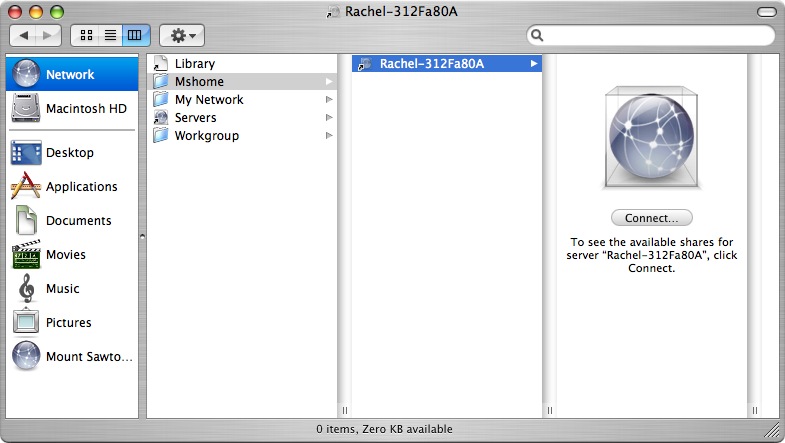Click the status bar items text
The width and height of the screenshot is (785, 443).
pos(384,429)
